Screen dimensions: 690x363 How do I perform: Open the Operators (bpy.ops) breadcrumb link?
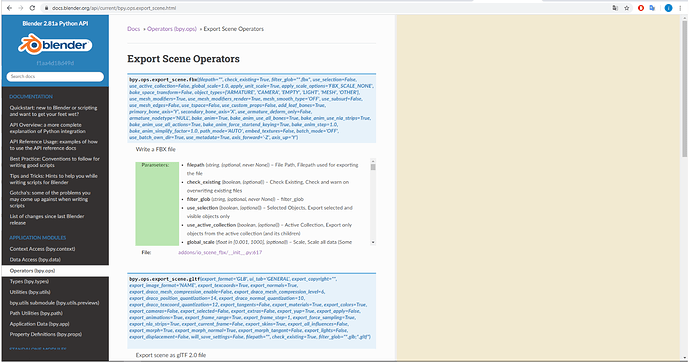point(172,29)
